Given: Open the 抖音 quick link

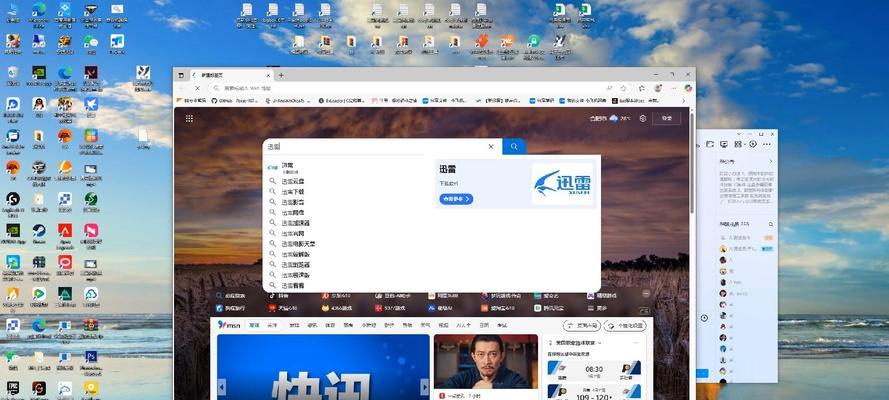Looking at the screenshot, I should tap(278, 296).
